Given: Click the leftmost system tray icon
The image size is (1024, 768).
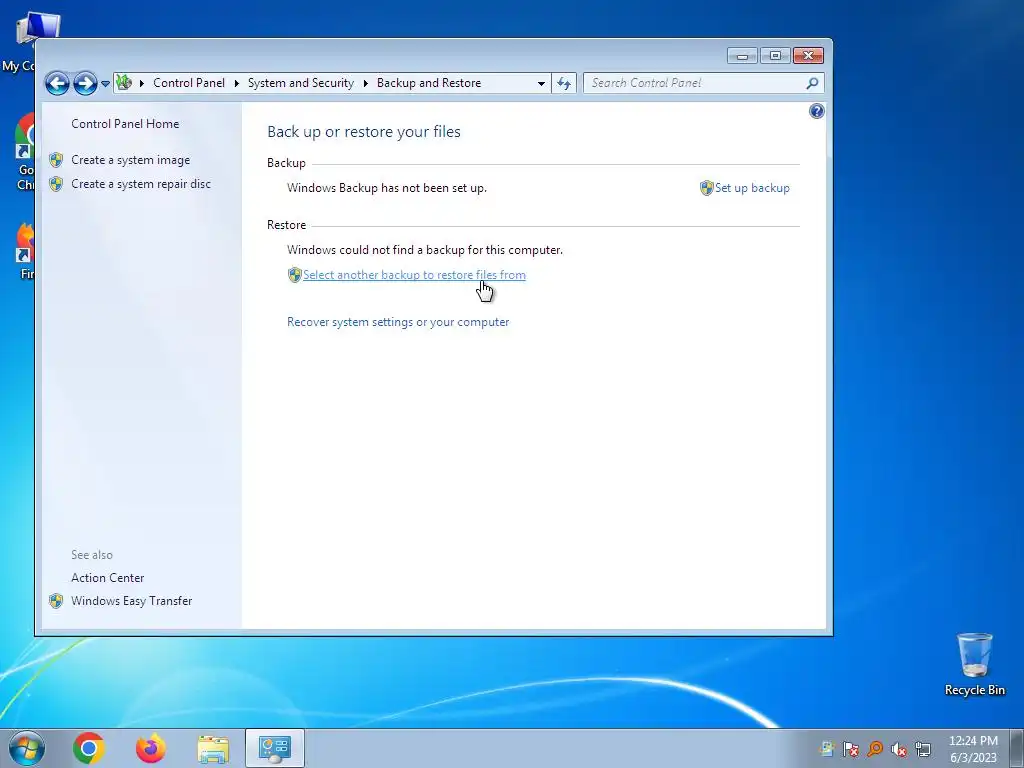Looking at the screenshot, I should click(827, 749).
